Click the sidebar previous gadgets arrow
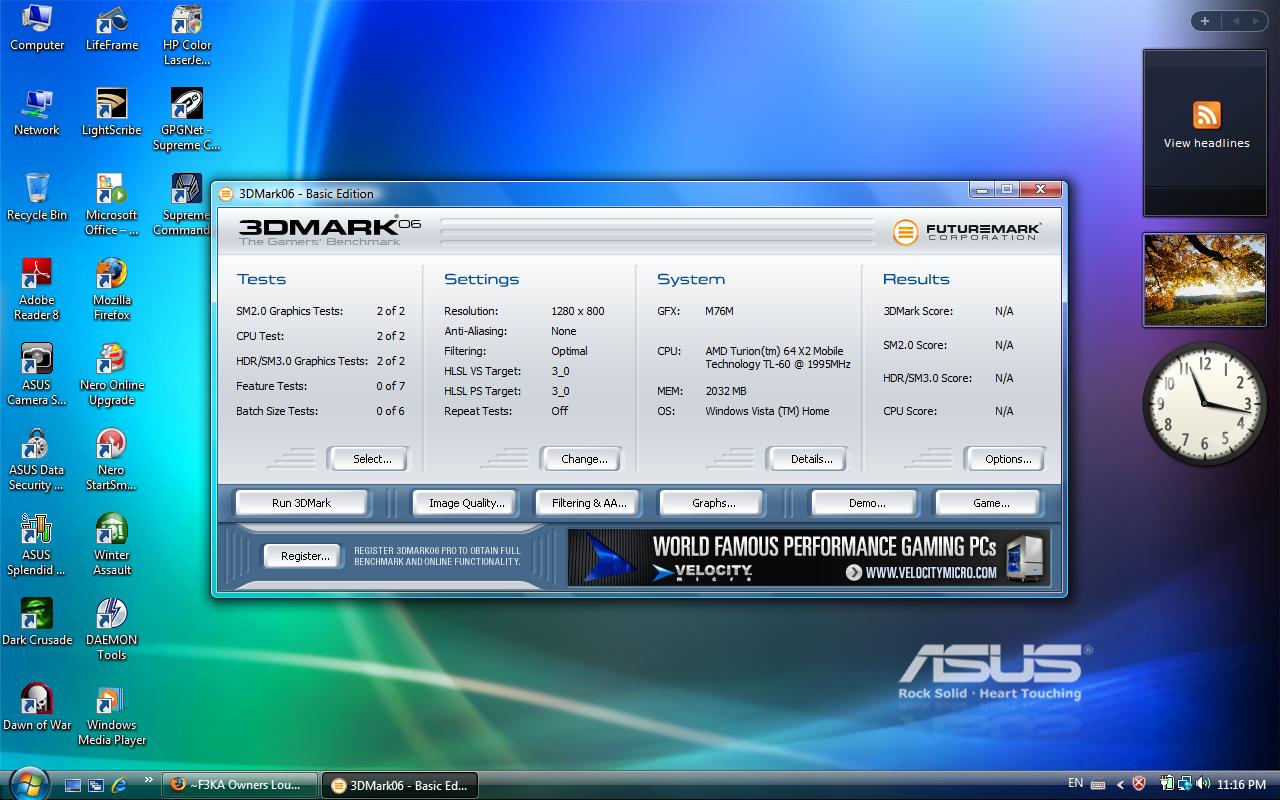The image size is (1280, 800). point(1235,21)
